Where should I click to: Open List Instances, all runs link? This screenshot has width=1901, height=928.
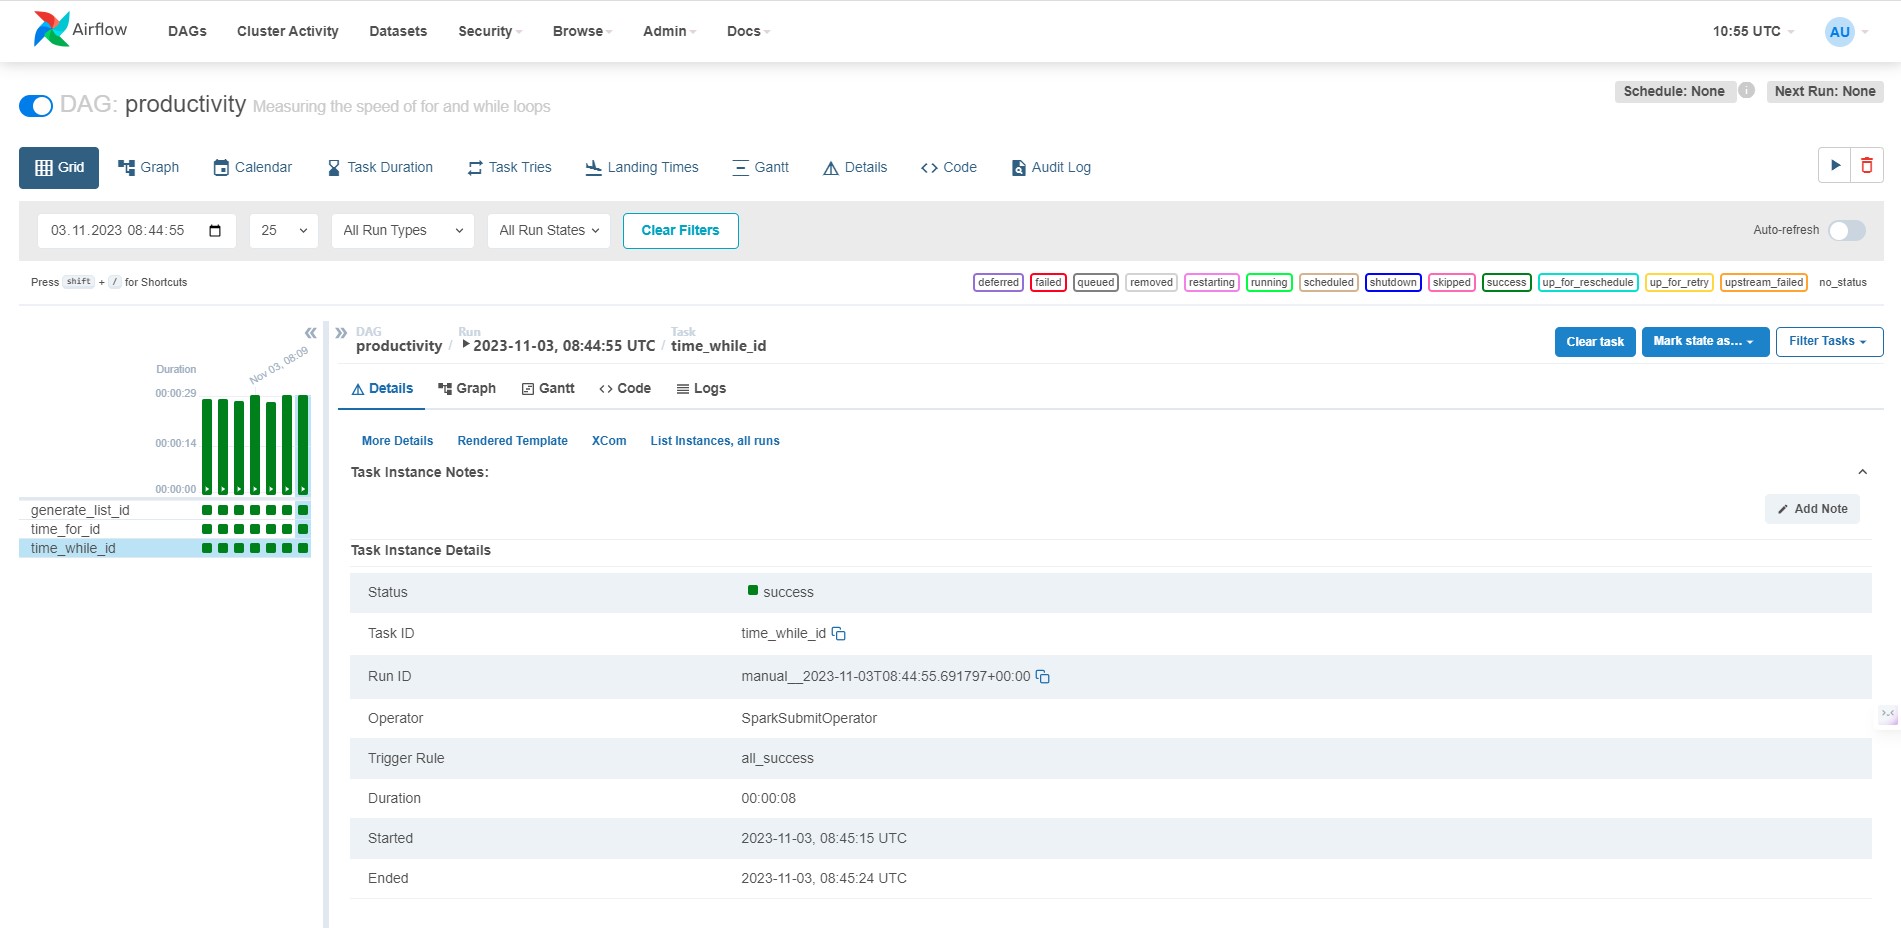click(x=715, y=441)
